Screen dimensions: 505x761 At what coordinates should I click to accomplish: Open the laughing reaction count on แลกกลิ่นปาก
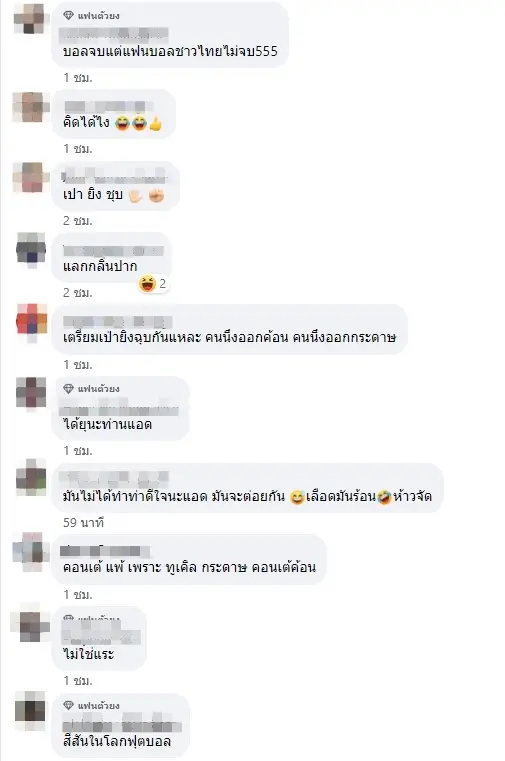click(x=153, y=283)
